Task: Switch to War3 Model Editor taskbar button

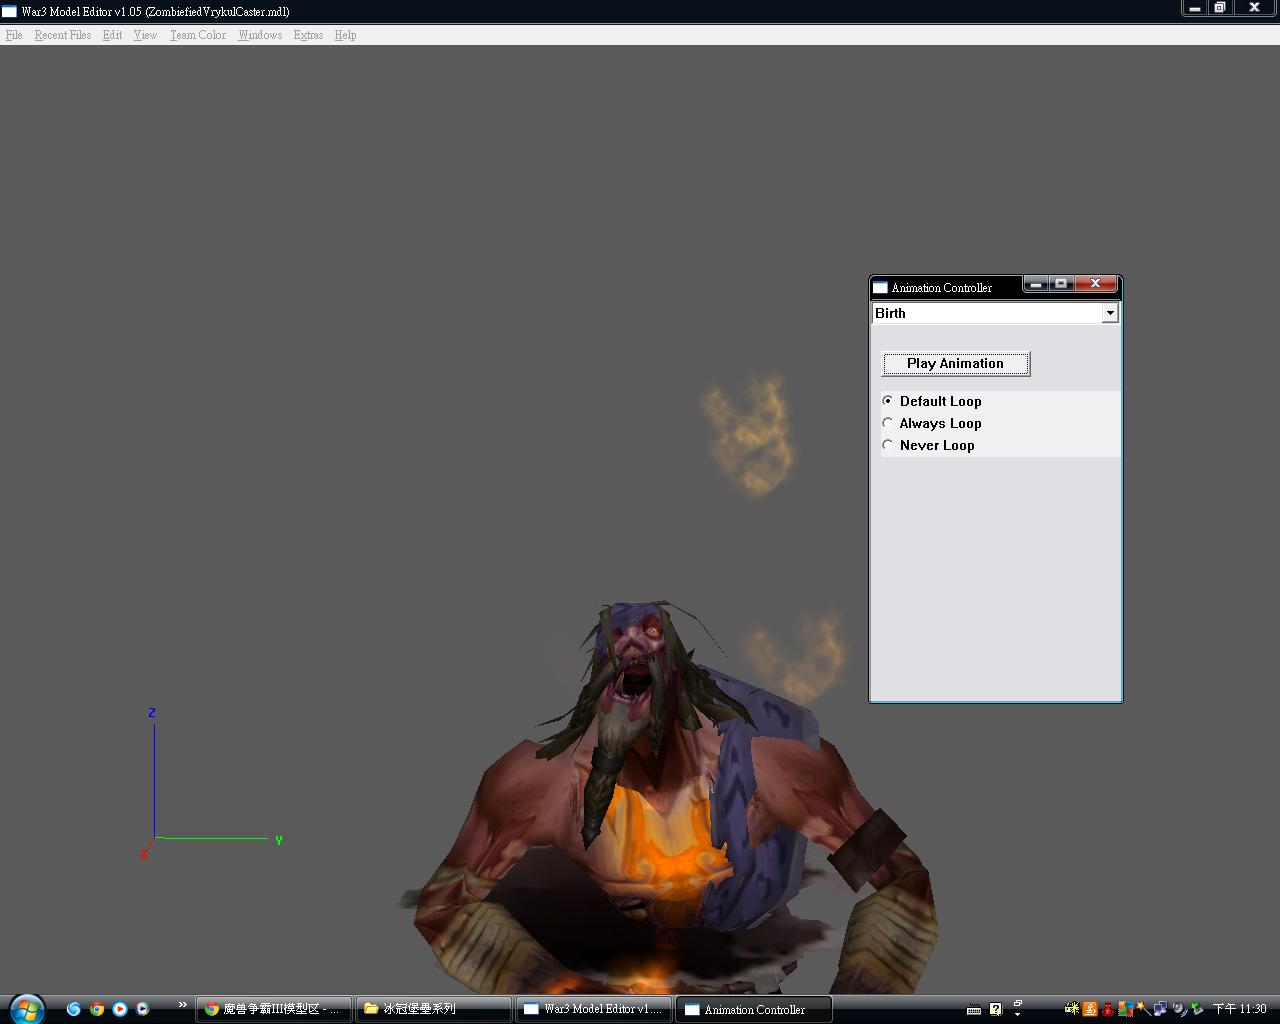Action: 594,1009
